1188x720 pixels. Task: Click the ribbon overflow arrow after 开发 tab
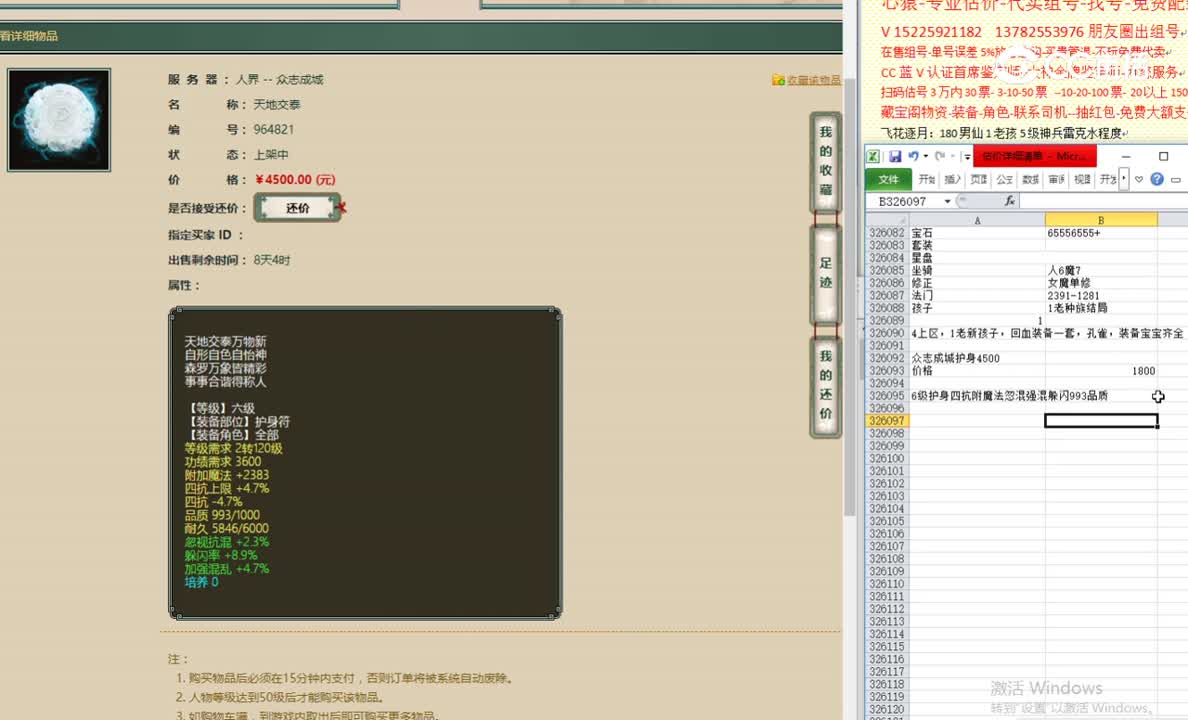click(x=1123, y=180)
